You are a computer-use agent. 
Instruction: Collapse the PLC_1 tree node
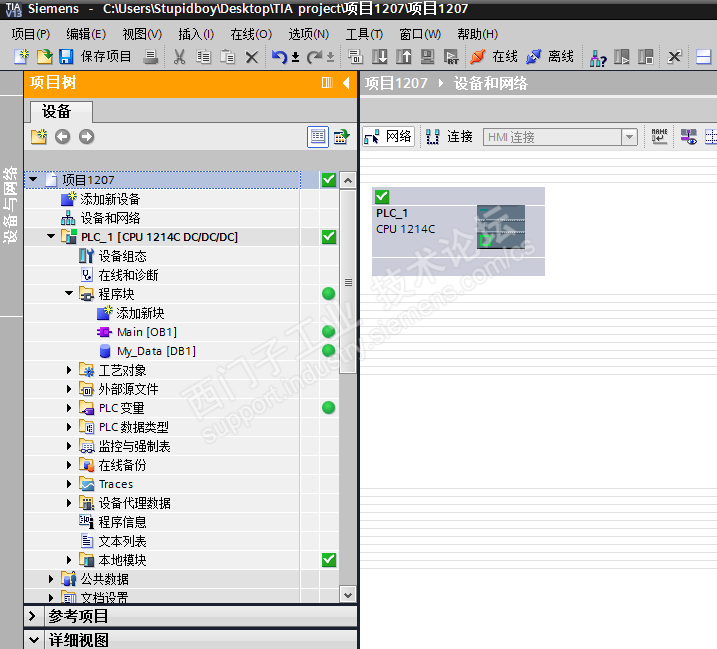tap(51, 236)
